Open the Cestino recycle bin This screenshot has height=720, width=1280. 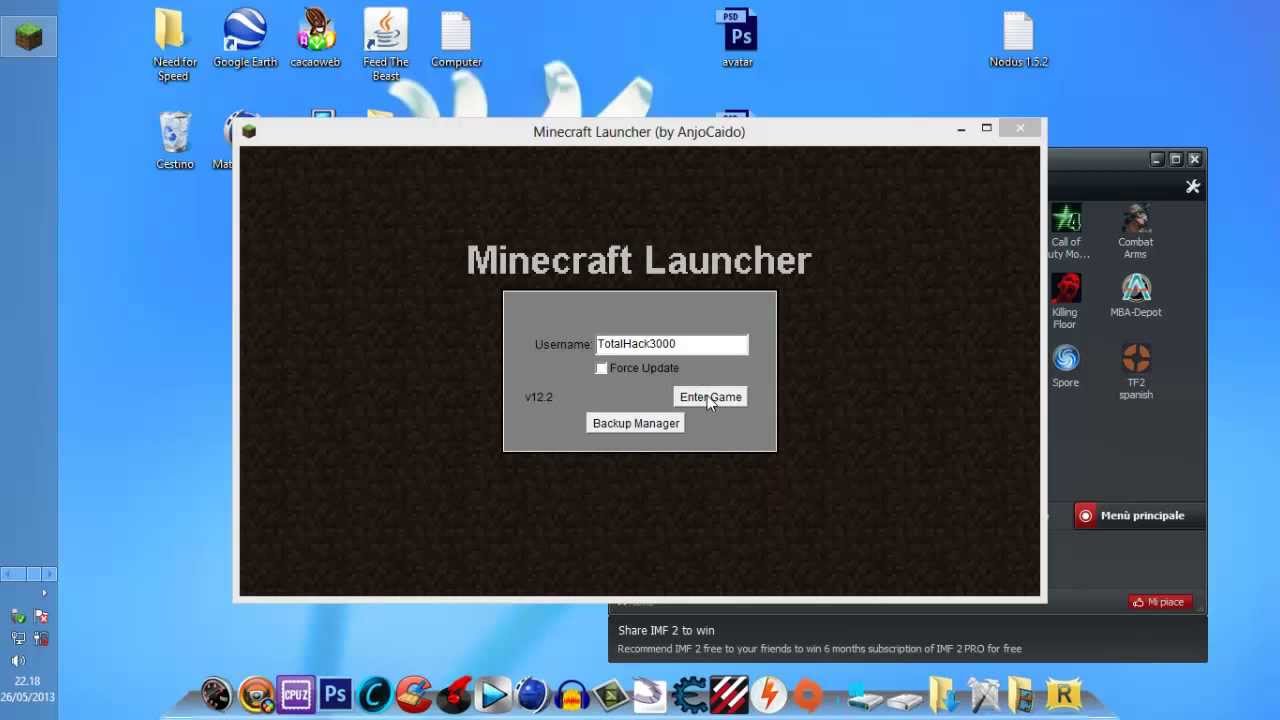click(175, 140)
